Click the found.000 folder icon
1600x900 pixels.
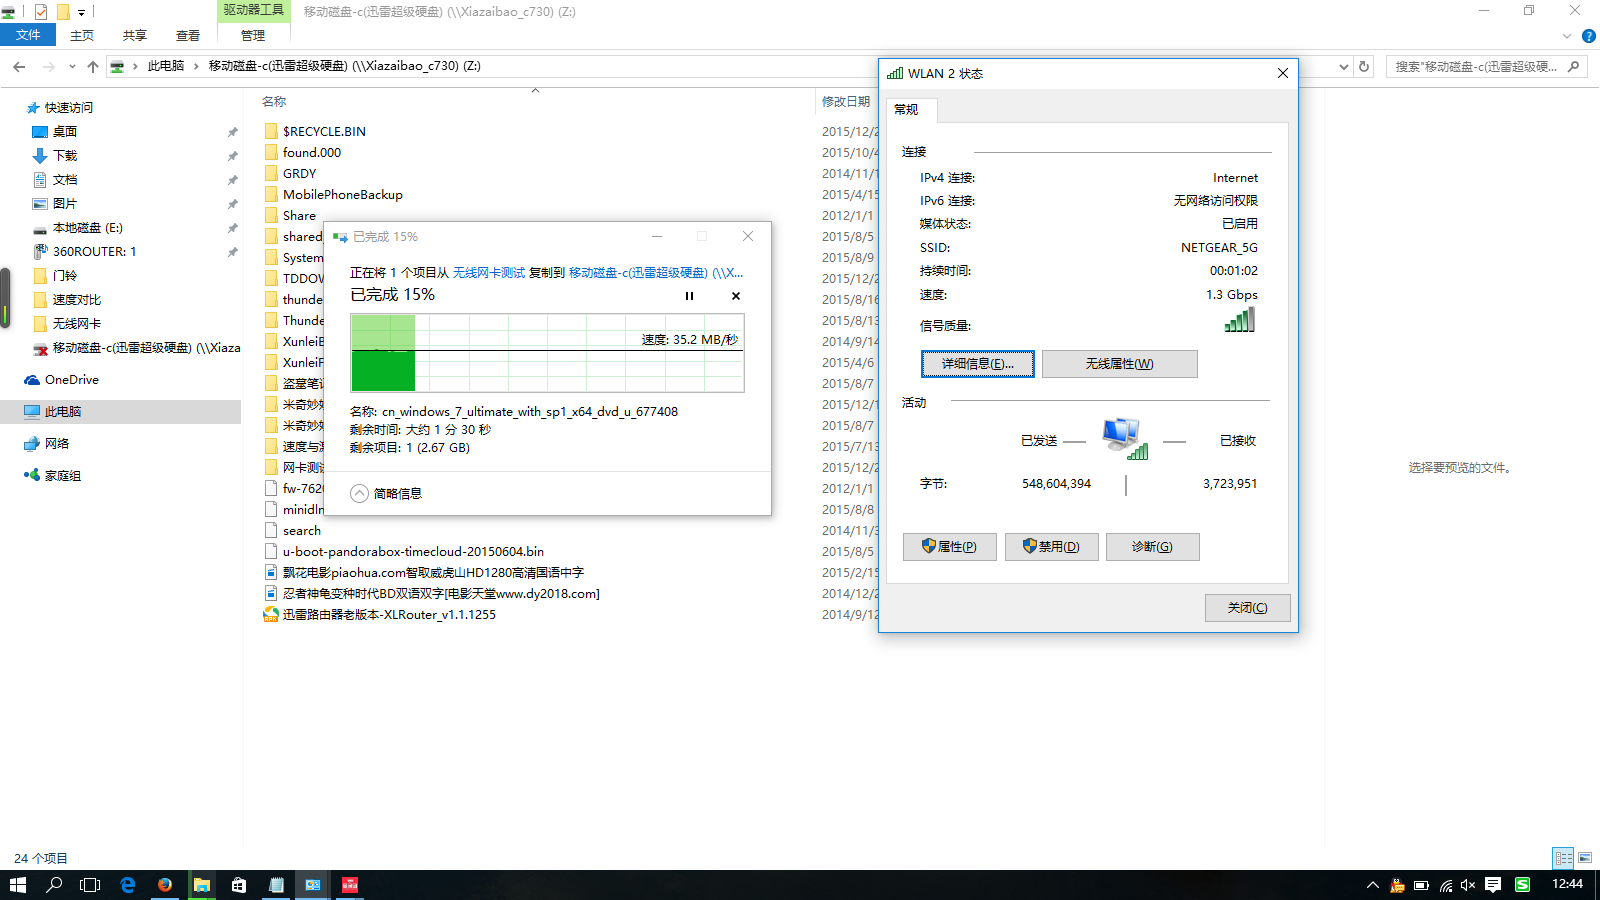[x=271, y=152]
